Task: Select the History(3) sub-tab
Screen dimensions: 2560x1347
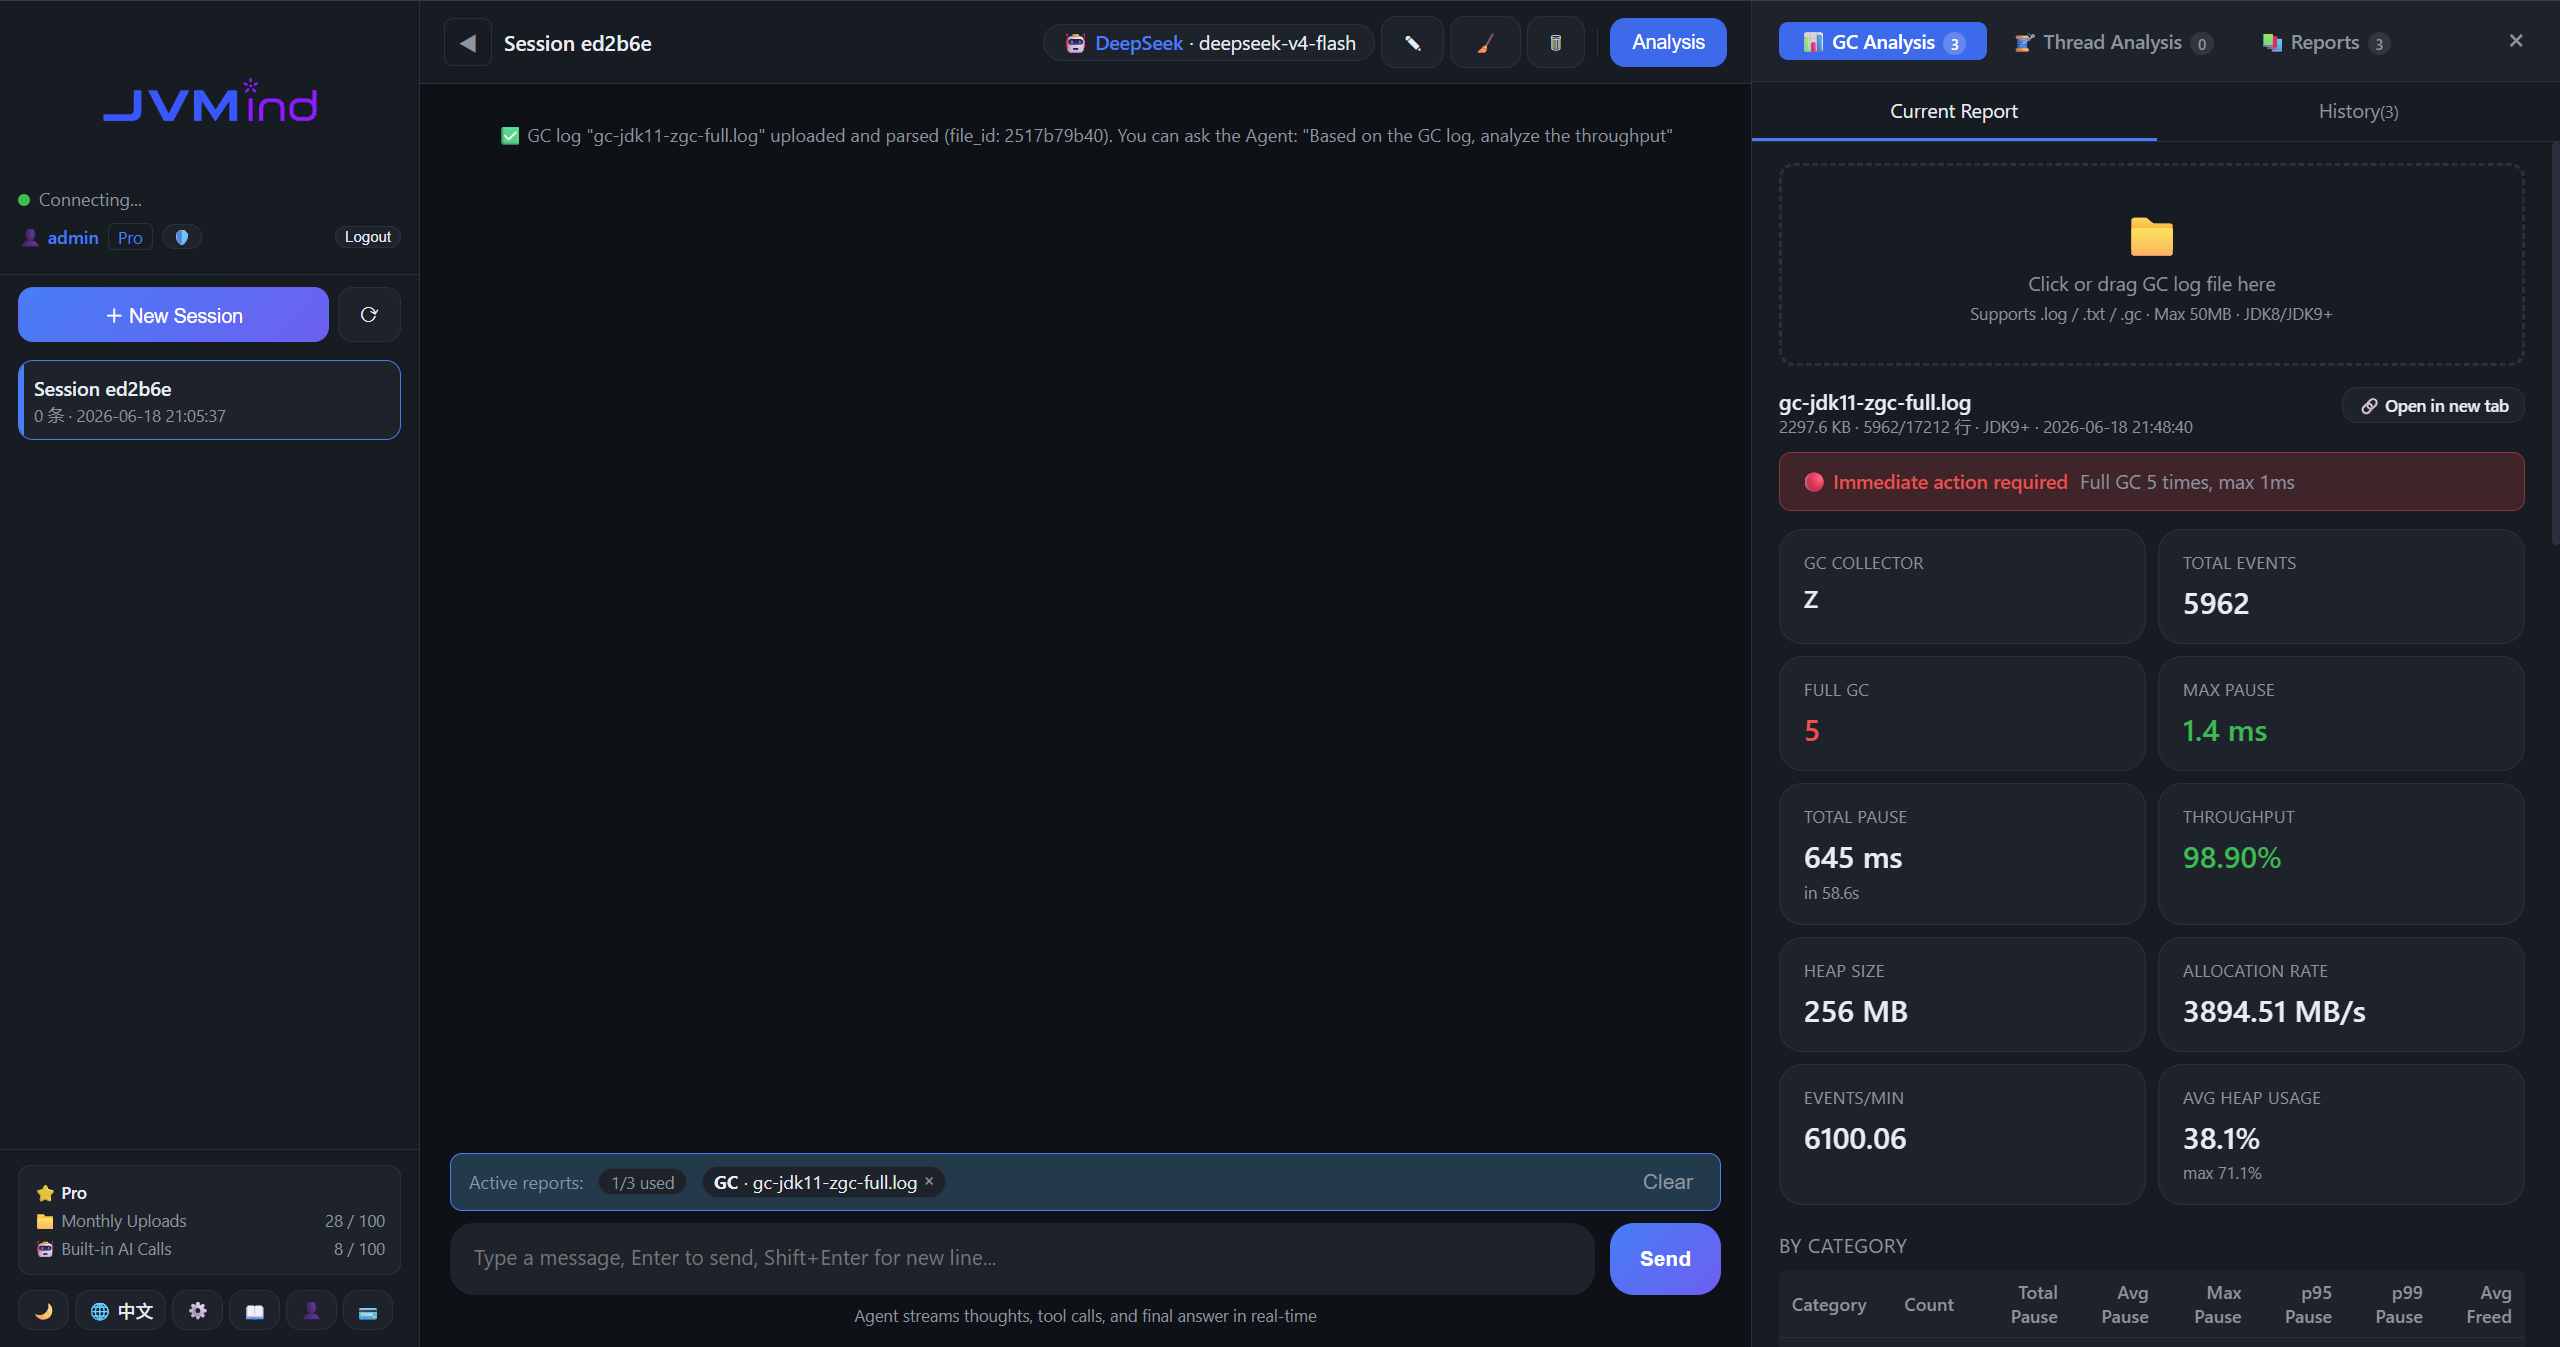Action: (2358, 111)
